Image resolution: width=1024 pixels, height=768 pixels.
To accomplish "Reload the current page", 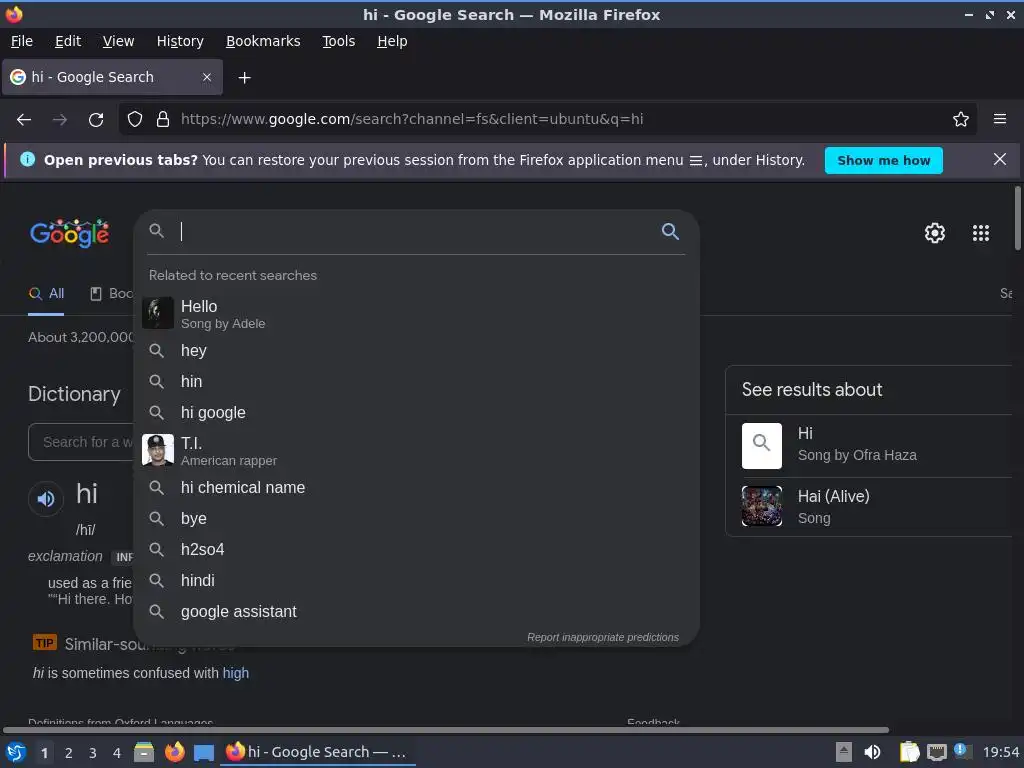I will tap(96, 120).
